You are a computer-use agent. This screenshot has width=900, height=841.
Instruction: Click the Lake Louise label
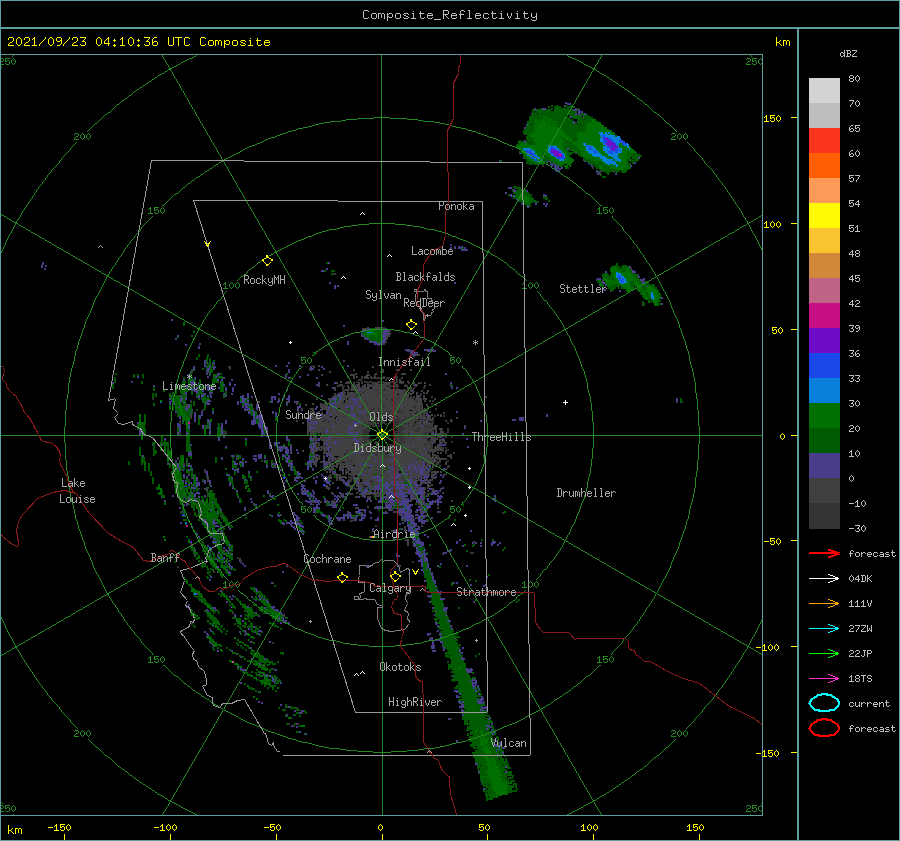pyautogui.click(x=77, y=491)
